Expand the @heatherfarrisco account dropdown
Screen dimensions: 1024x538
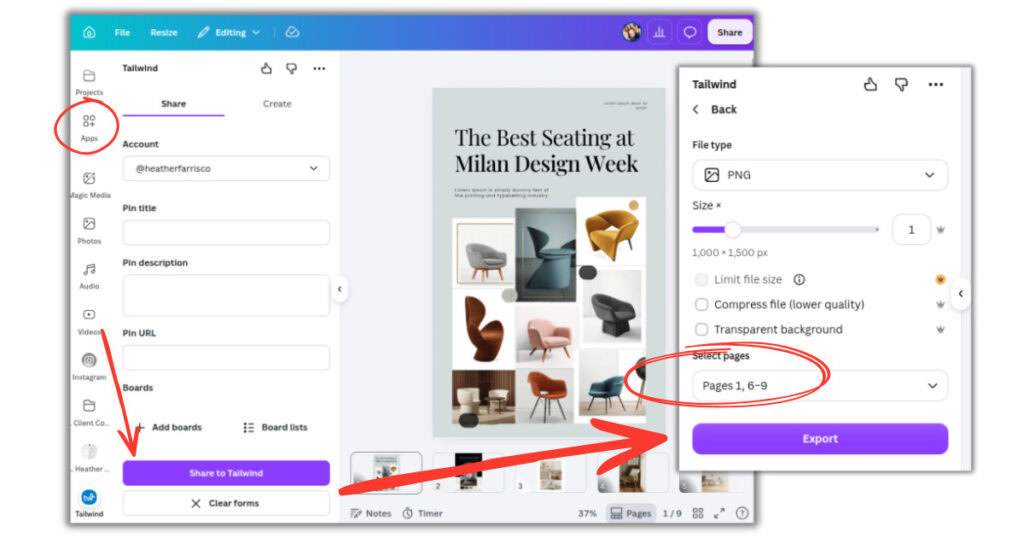coord(226,168)
